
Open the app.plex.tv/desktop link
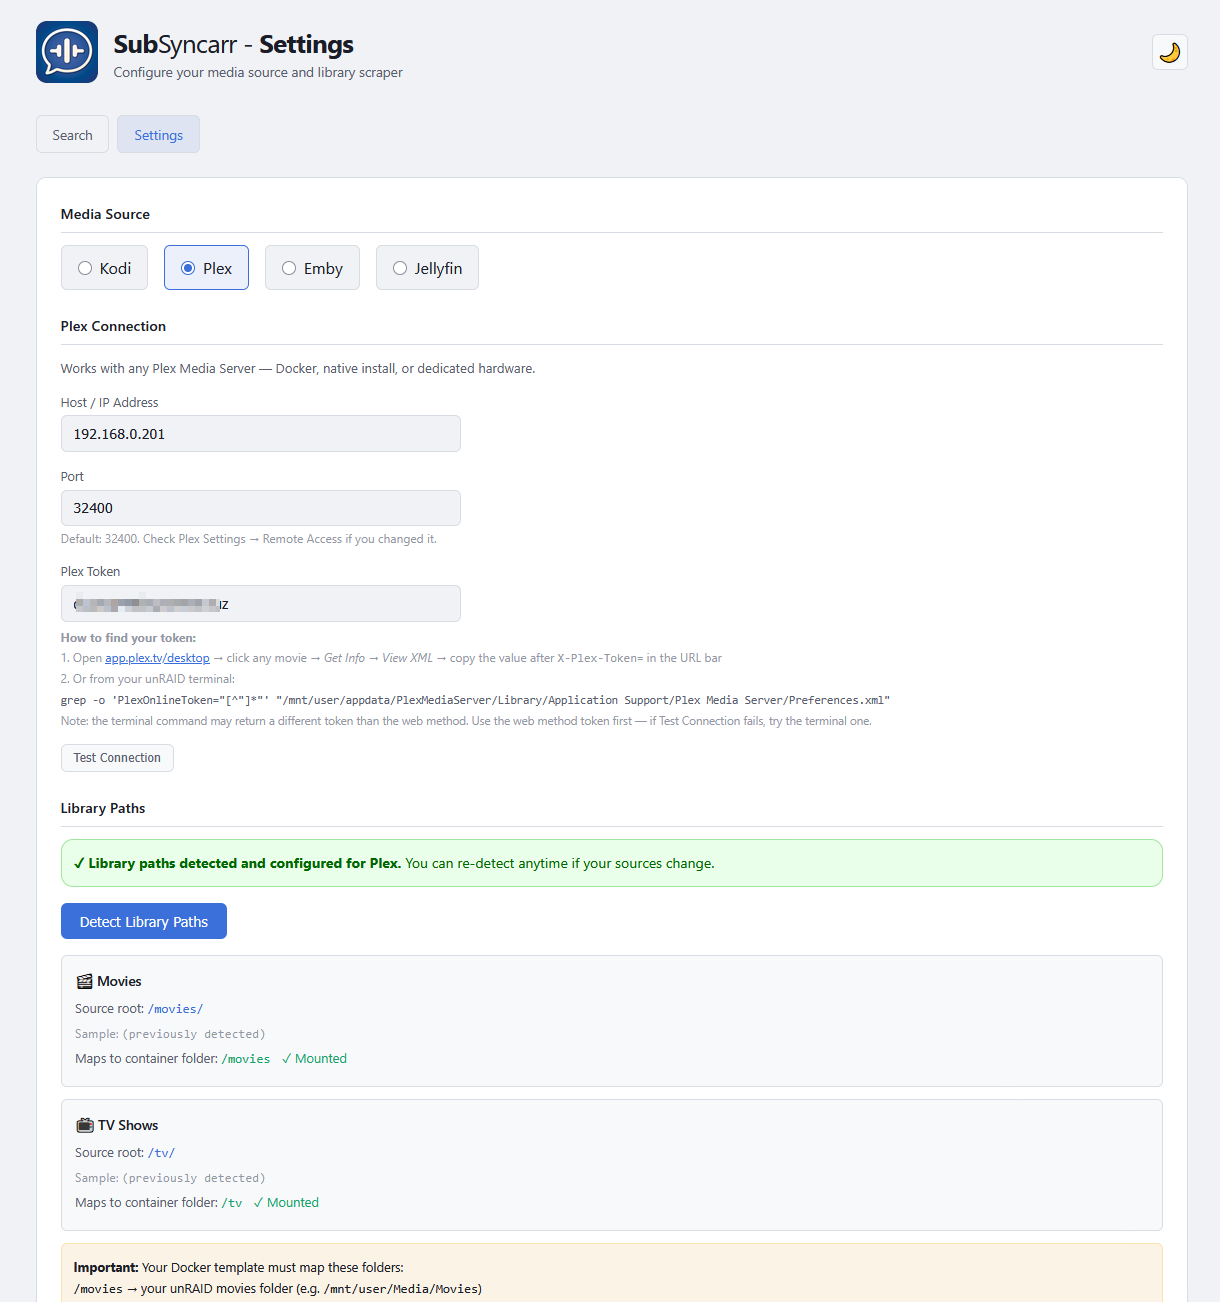[x=157, y=658]
